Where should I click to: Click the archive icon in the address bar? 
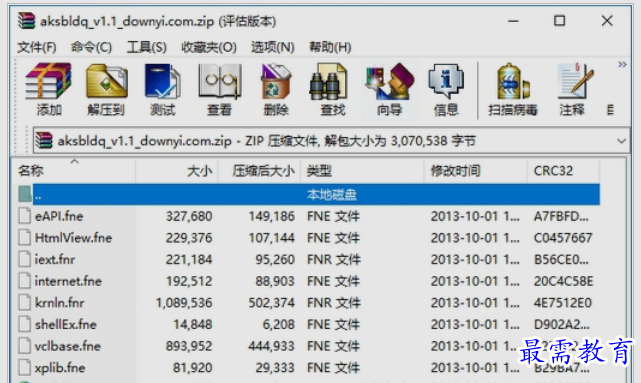[44, 141]
